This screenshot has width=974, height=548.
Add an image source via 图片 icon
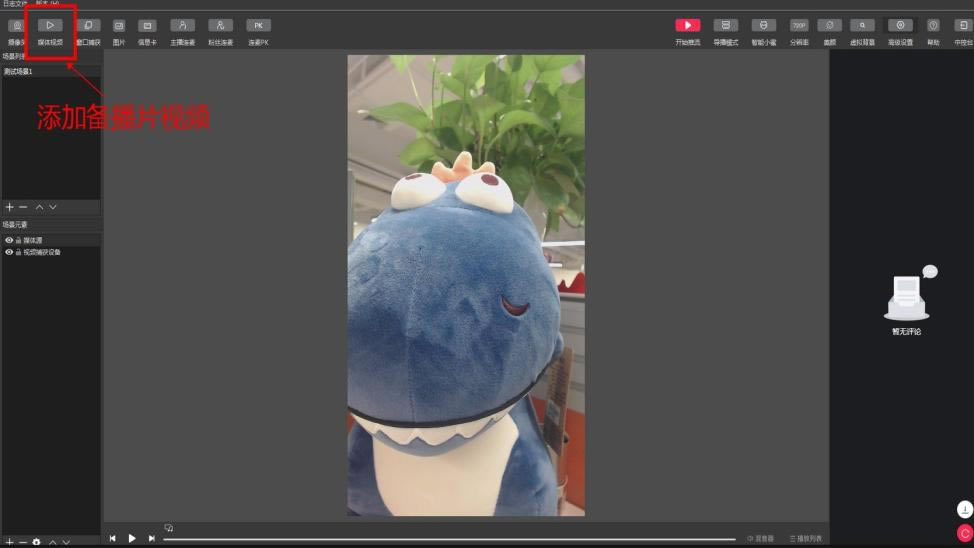pyautogui.click(x=119, y=25)
